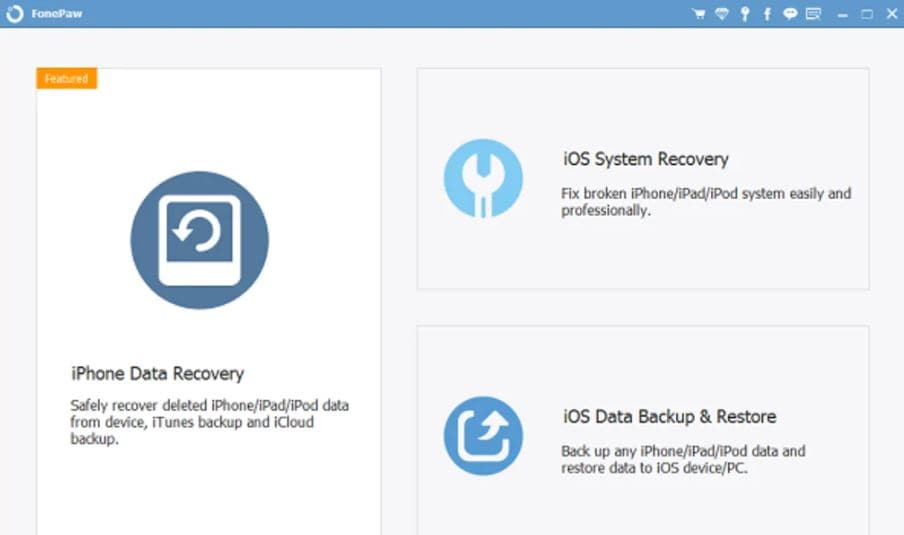Click the 'Safely recover deleted iPhone/iPad/iPod data' description
The image size is (904, 535).
point(209,422)
